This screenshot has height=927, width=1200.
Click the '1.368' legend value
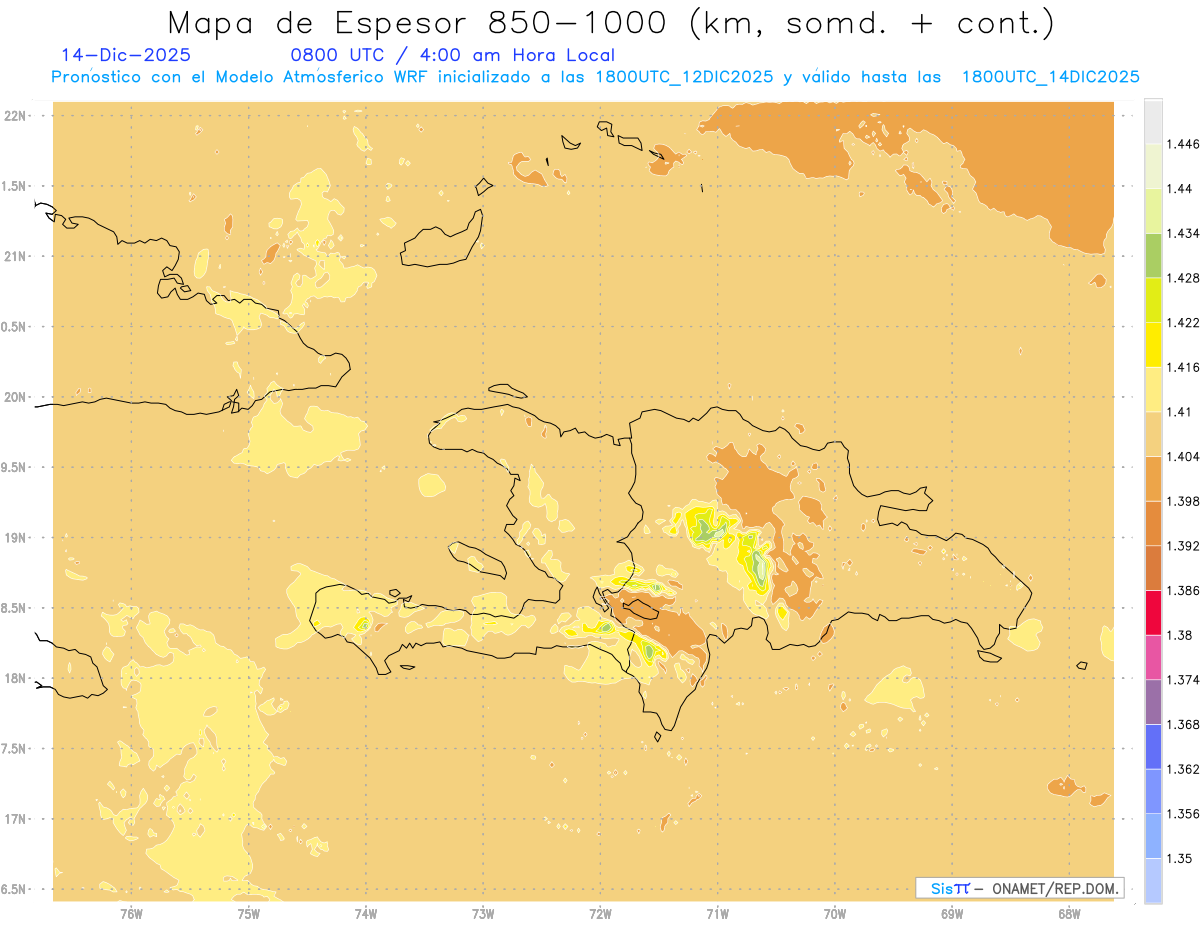point(1184,724)
